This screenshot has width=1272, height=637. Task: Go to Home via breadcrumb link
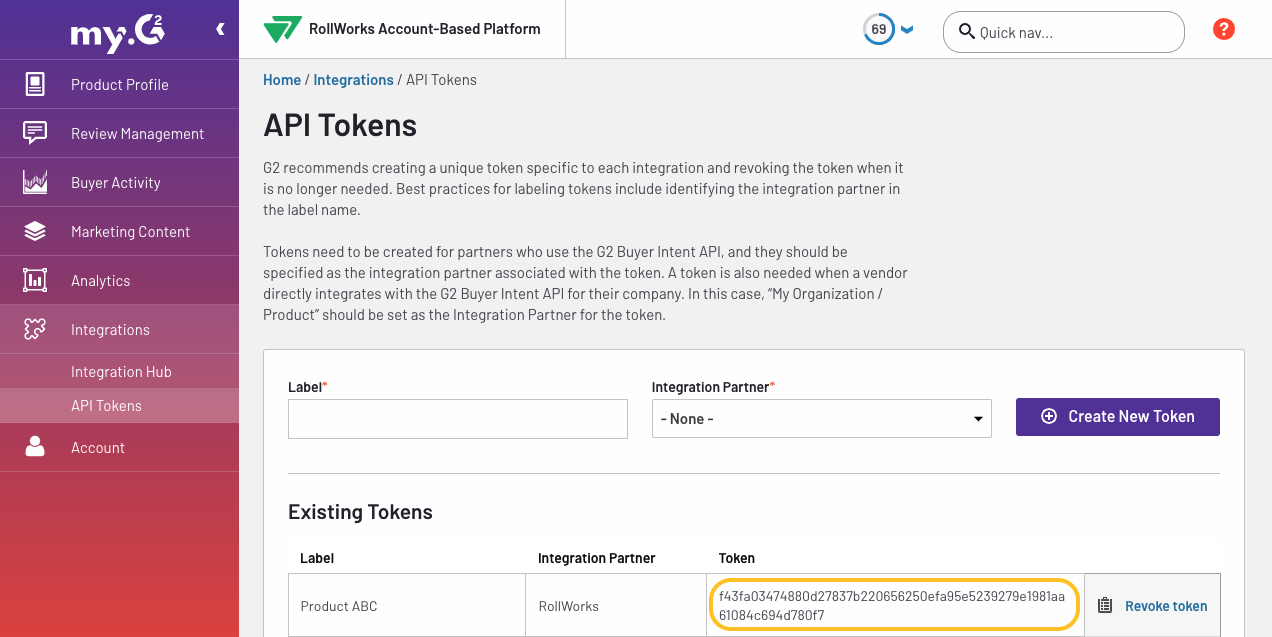tap(282, 80)
